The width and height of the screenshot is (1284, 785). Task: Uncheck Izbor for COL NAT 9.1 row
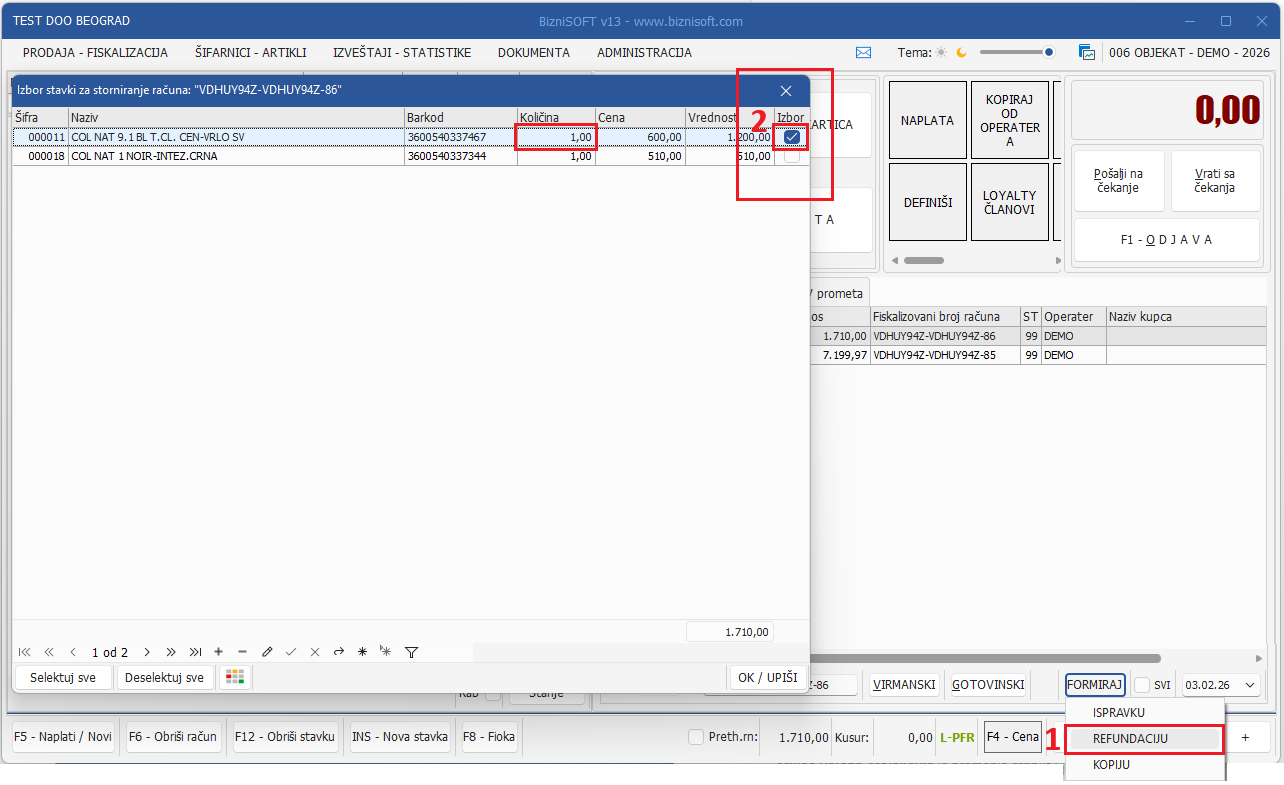(792, 137)
